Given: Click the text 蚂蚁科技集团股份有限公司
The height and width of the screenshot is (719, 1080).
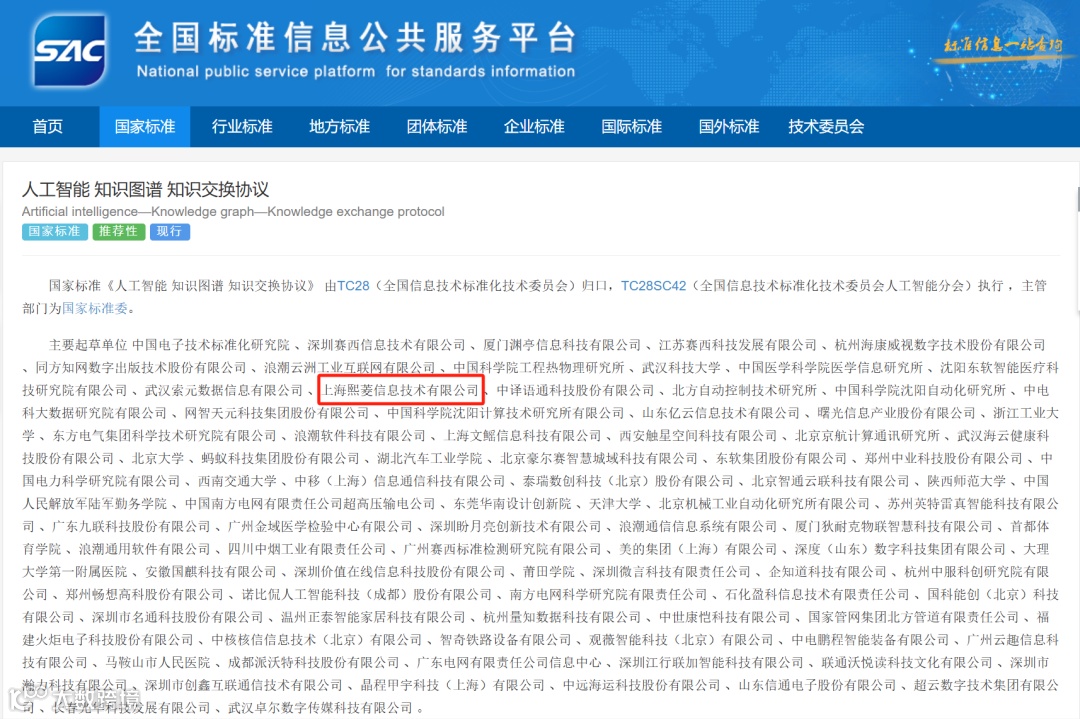Looking at the screenshot, I should [280, 459].
